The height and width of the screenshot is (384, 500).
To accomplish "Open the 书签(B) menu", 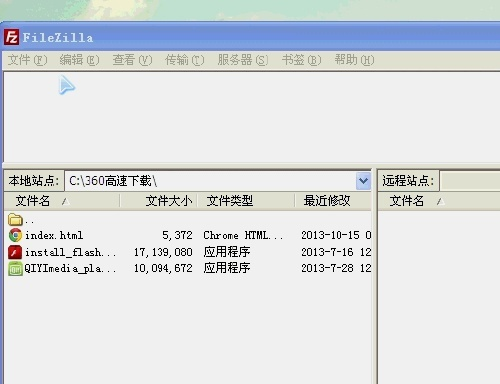I will 301,60.
